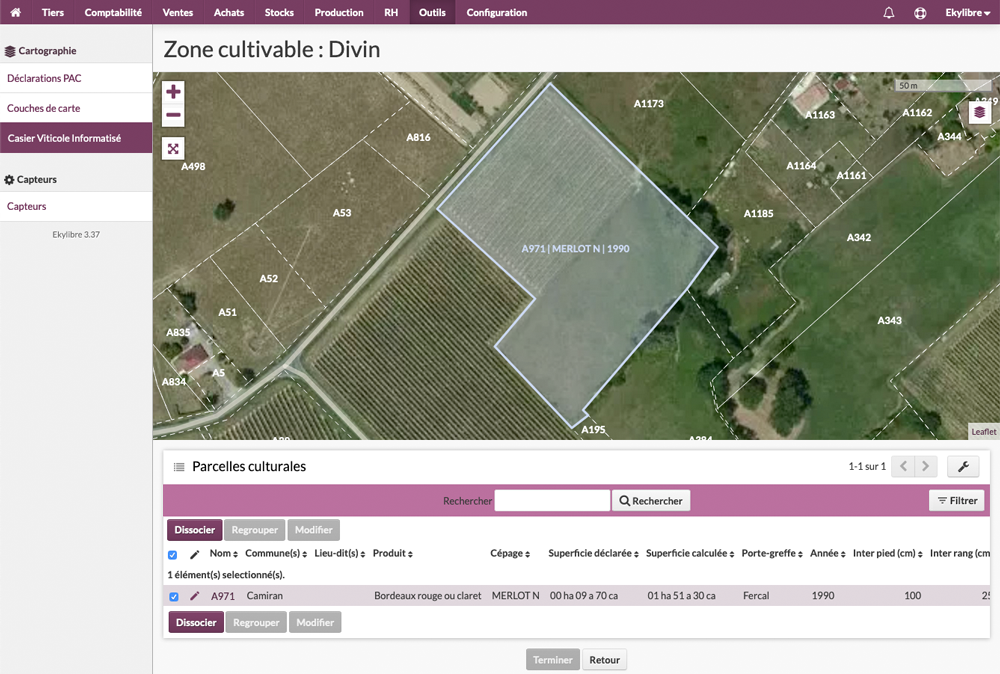The width and height of the screenshot is (1000, 674).
Task: Click the A971 name cell
Action: point(223,596)
